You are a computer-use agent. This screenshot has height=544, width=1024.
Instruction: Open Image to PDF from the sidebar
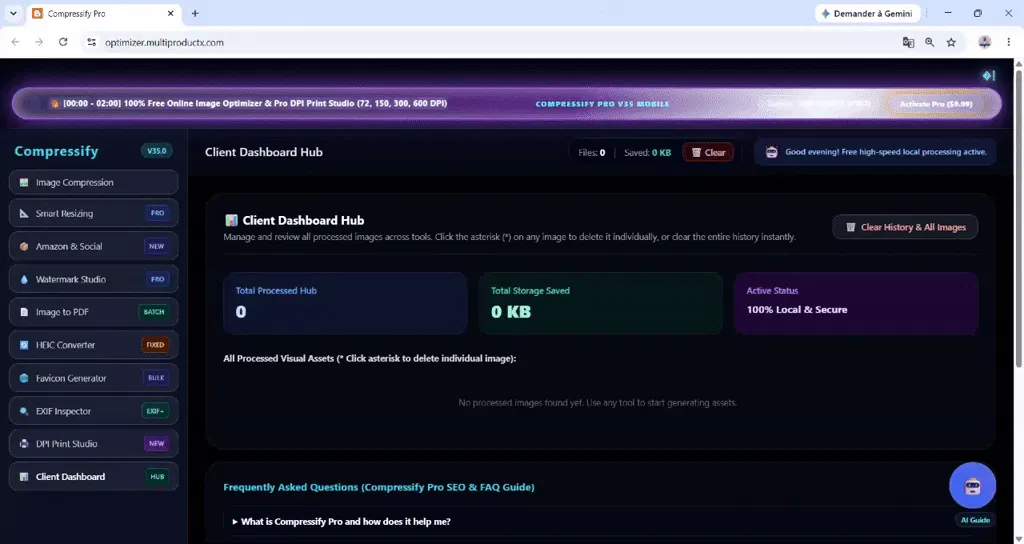coord(93,312)
